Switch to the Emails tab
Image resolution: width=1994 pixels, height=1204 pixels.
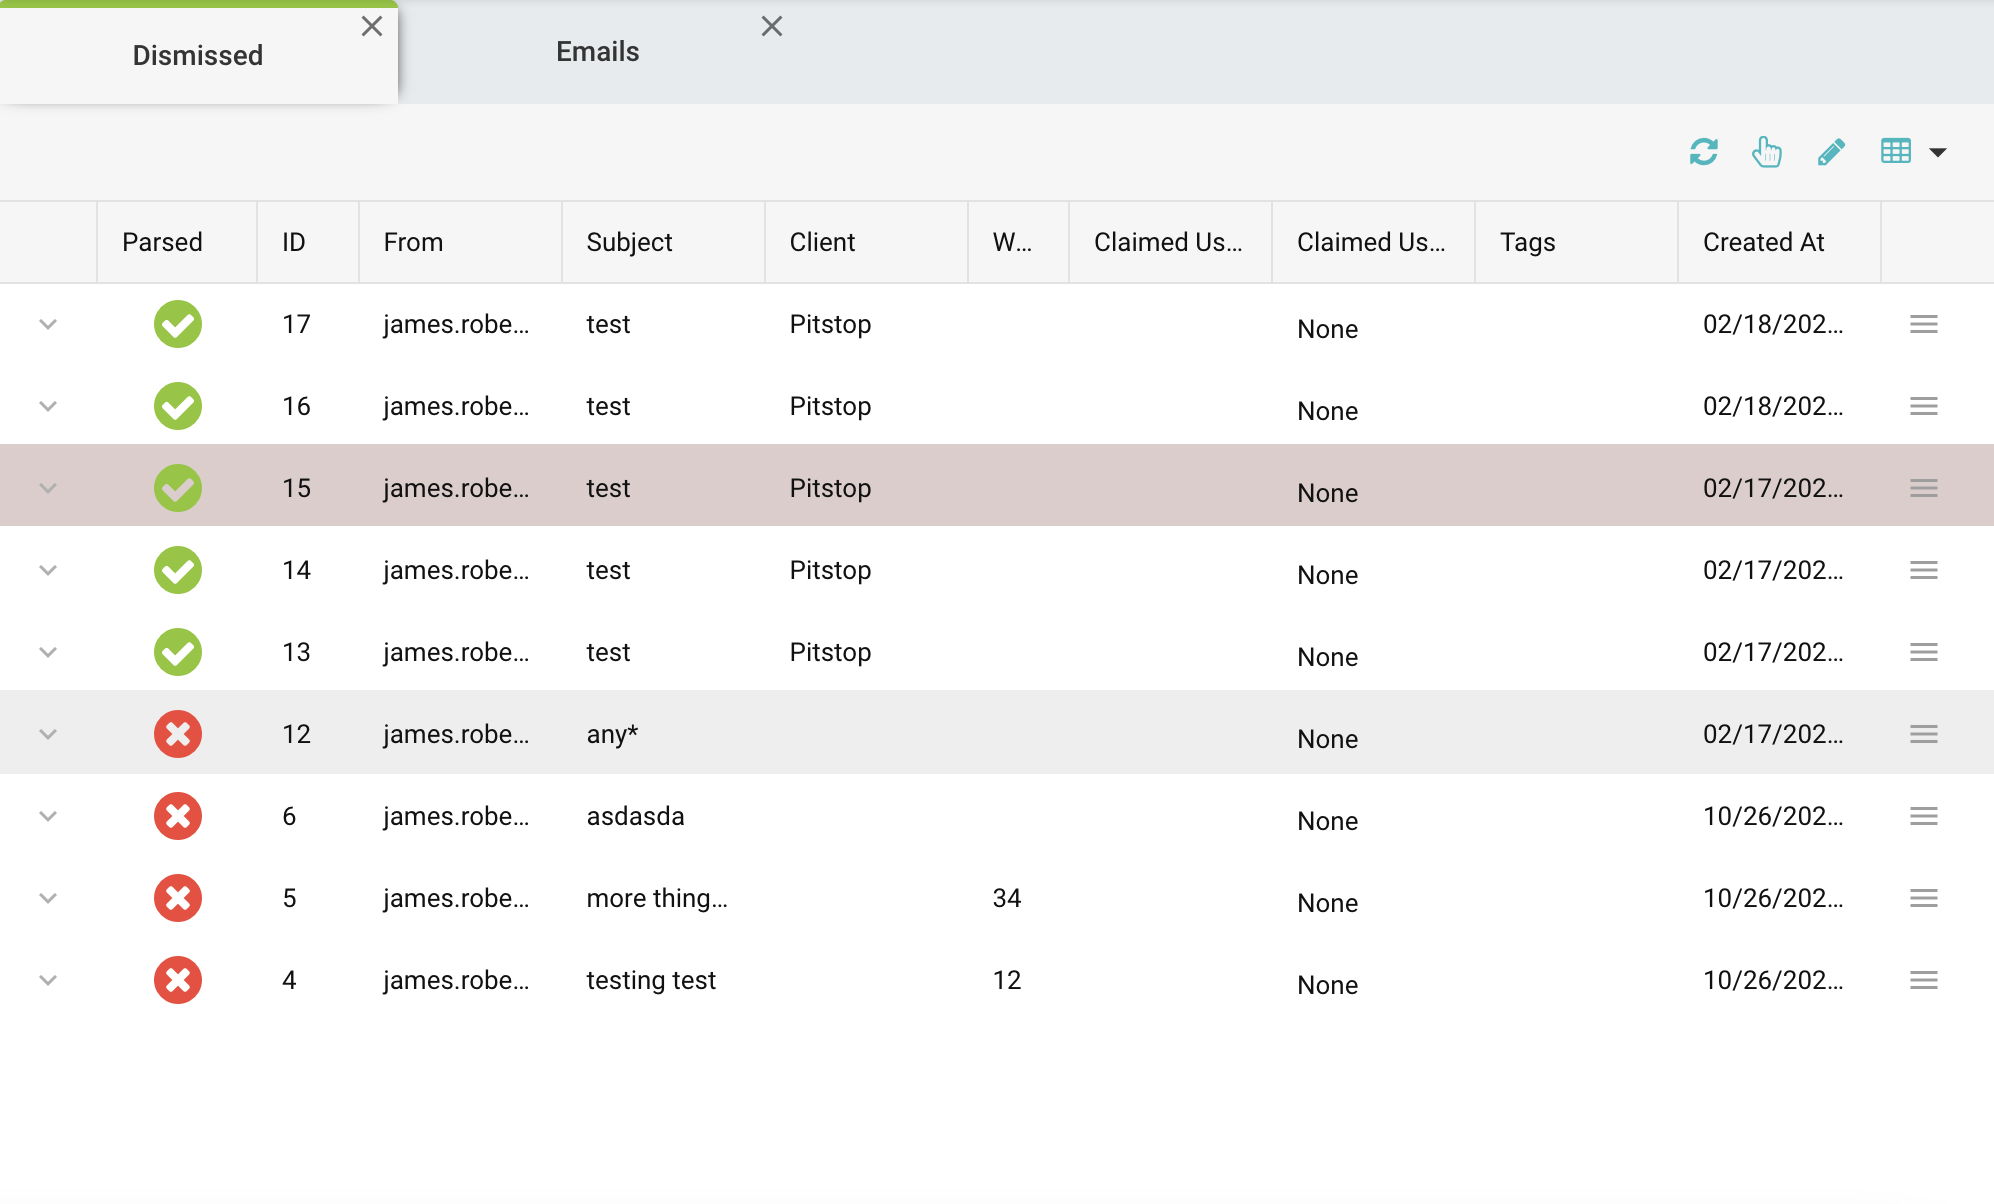(x=597, y=52)
